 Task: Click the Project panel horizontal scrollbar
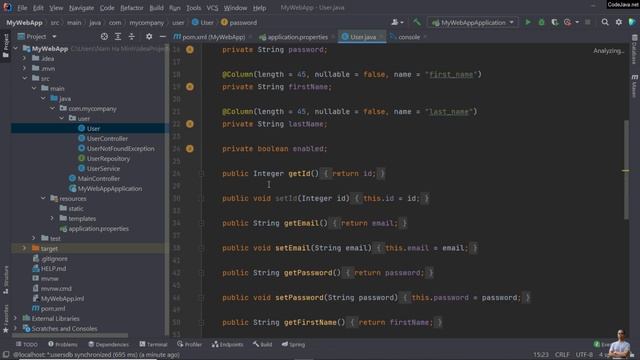coord(69,336)
